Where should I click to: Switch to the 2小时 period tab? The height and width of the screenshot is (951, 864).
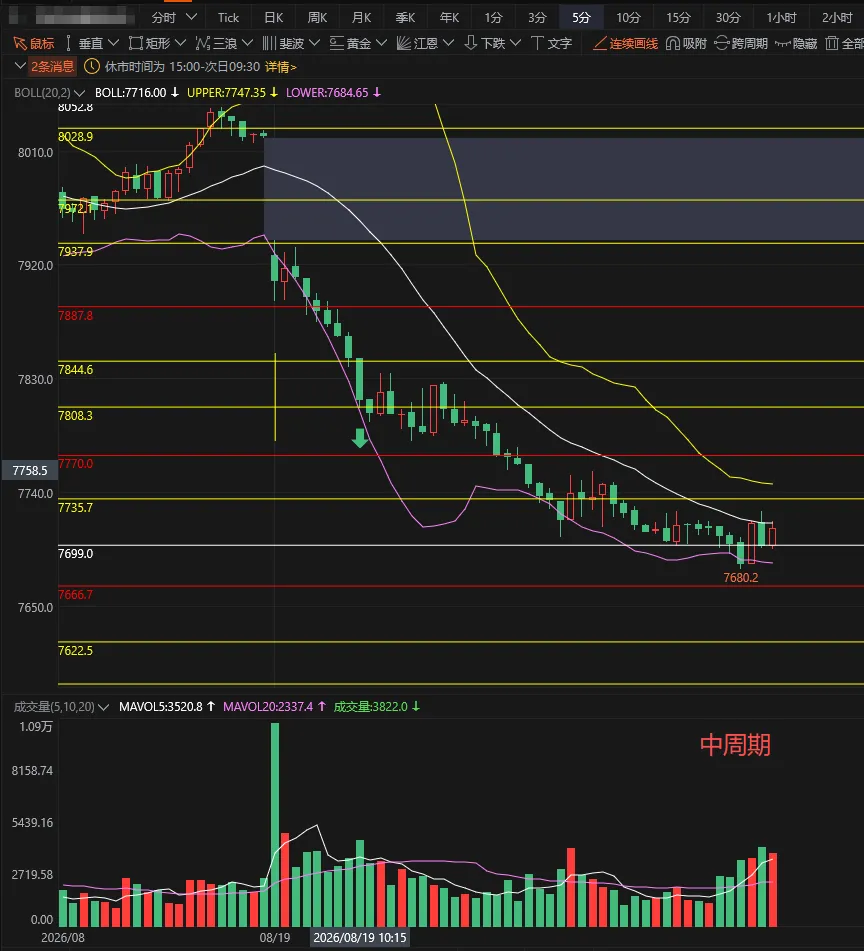point(837,18)
